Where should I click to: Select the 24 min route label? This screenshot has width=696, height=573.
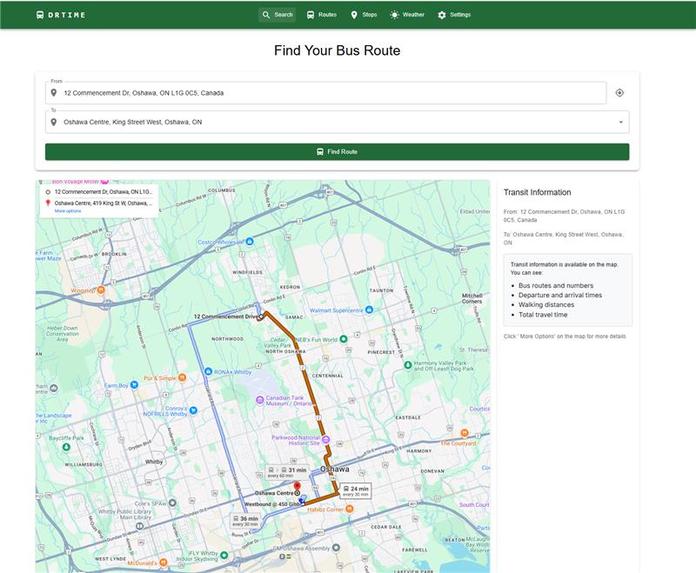tap(356, 490)
